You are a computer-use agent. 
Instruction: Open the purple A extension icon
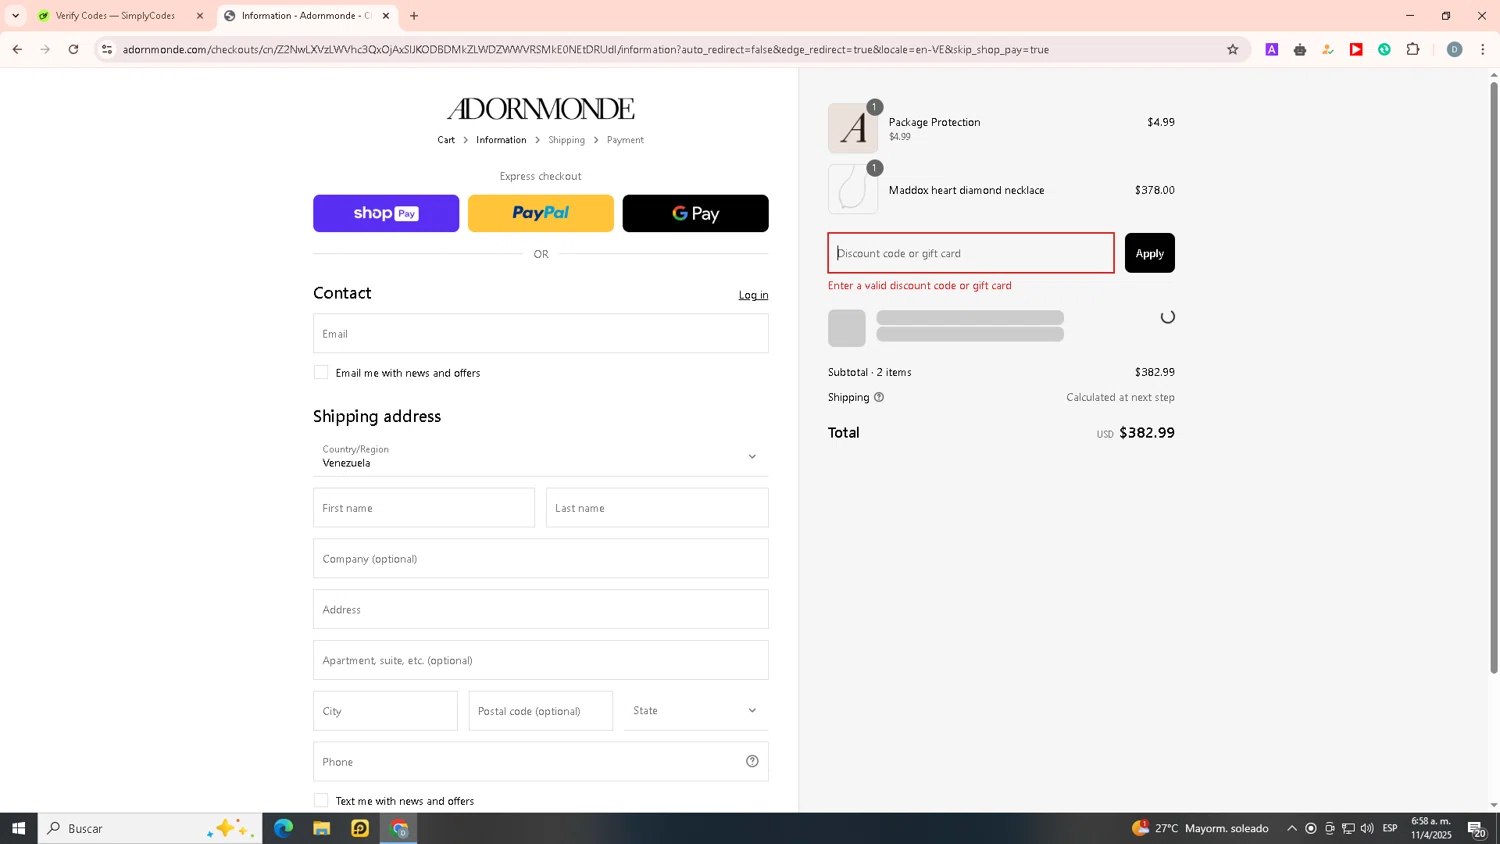[x=1272, y=49]
